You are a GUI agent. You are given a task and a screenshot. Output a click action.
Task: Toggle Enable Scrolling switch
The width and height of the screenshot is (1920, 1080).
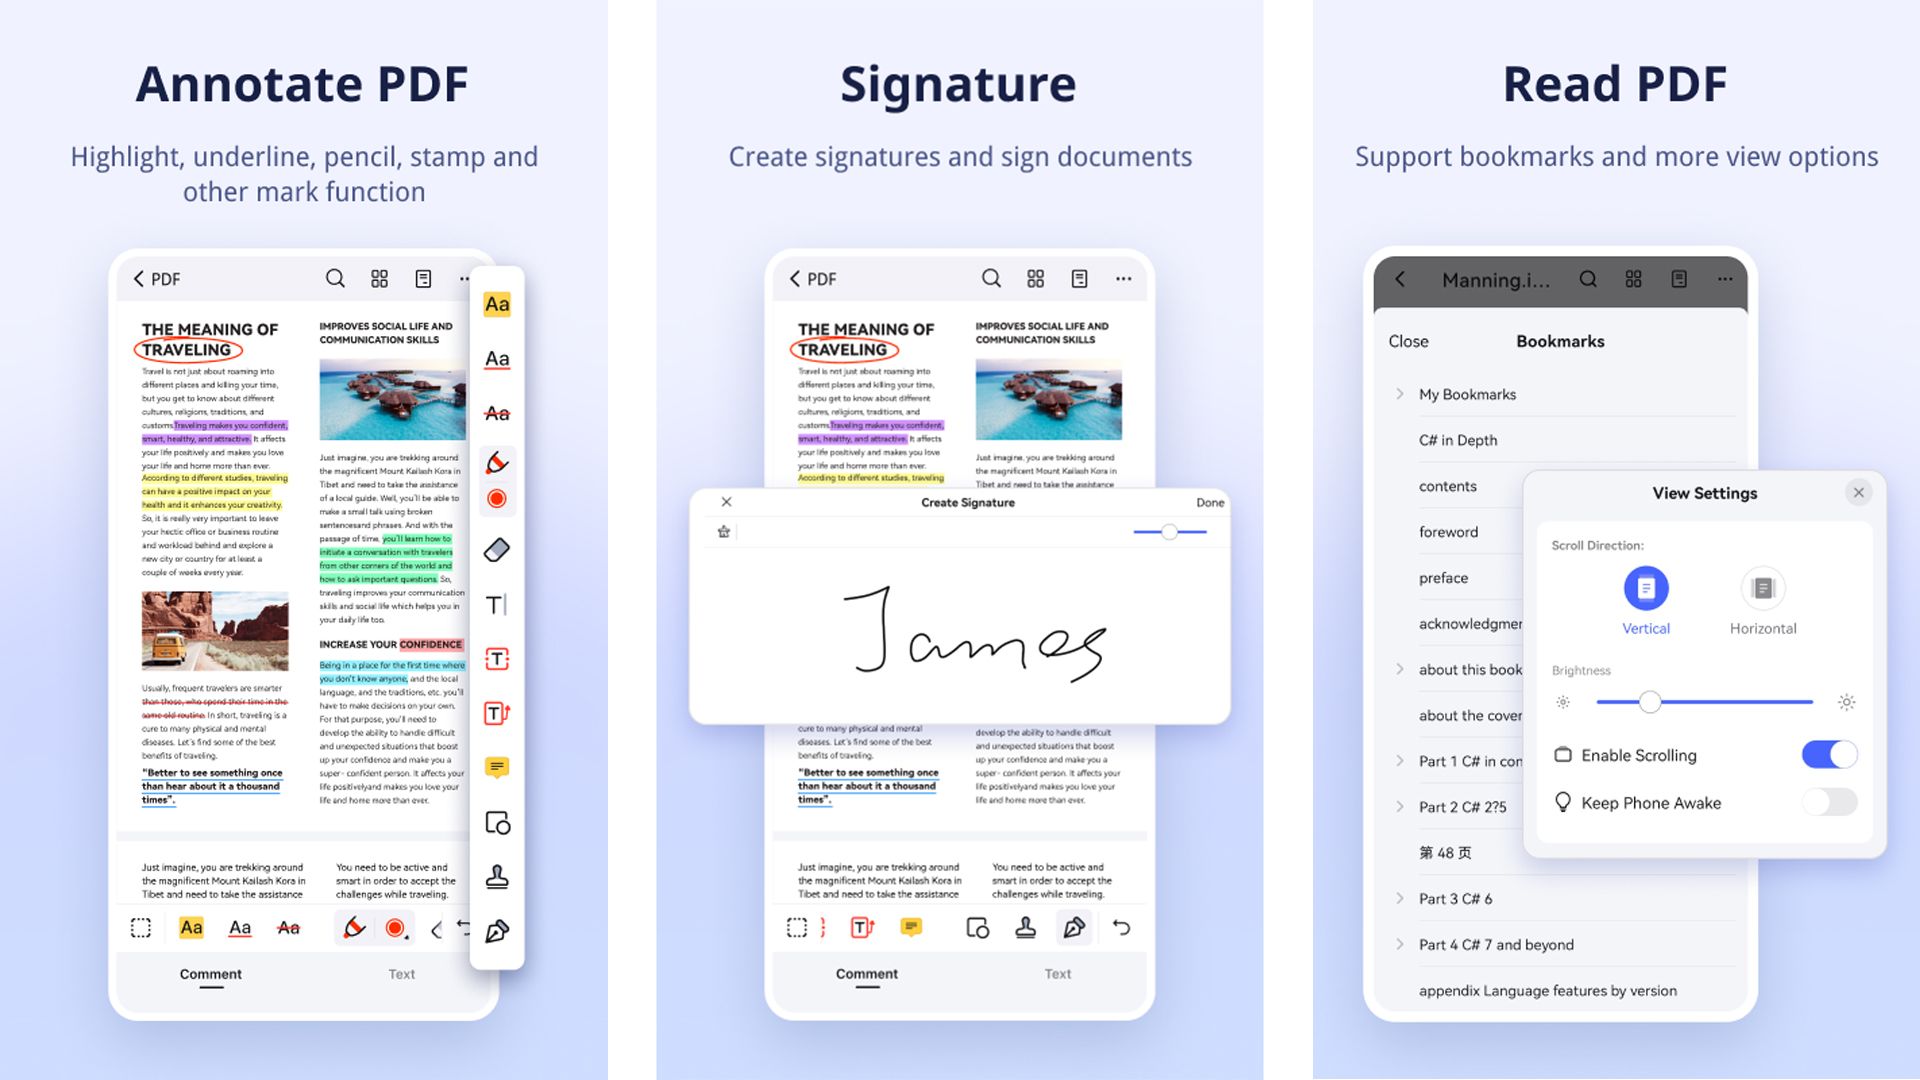click(1837, 753)
